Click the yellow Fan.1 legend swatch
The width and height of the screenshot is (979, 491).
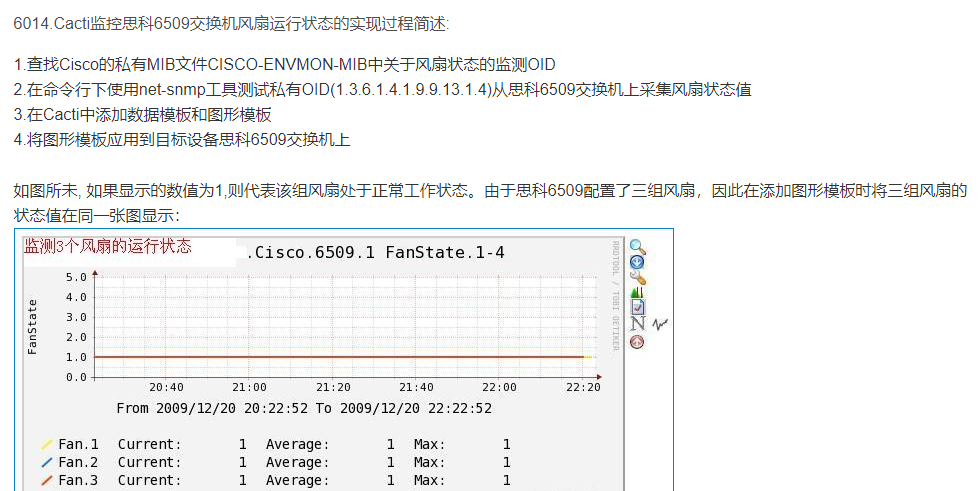pyautogui.click(x=47, y=445)
